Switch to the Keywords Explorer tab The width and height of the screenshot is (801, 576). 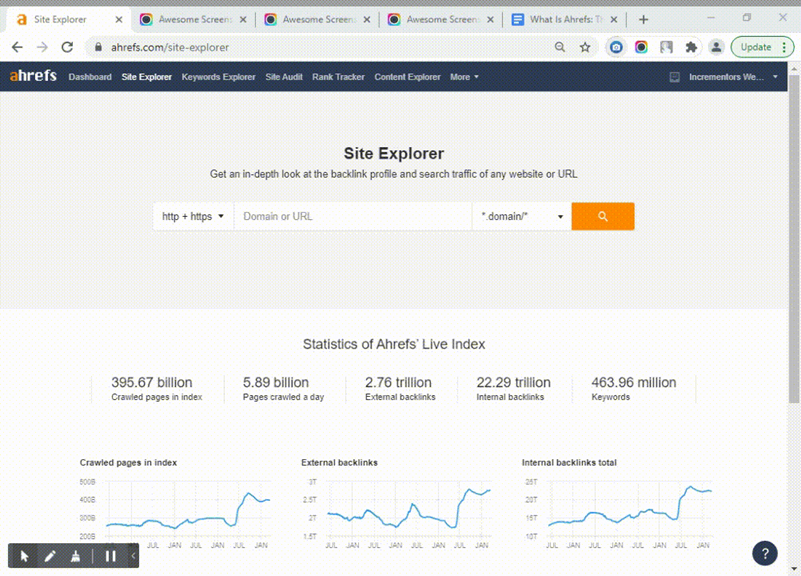point(218,76)
